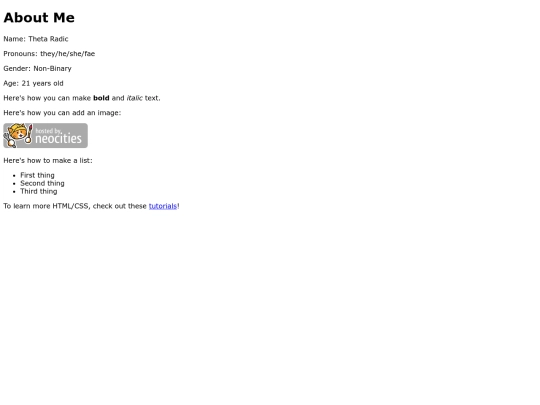Click the italic word in the sentence
Viewport: 540px width, 405px height.
click(135, 98)
